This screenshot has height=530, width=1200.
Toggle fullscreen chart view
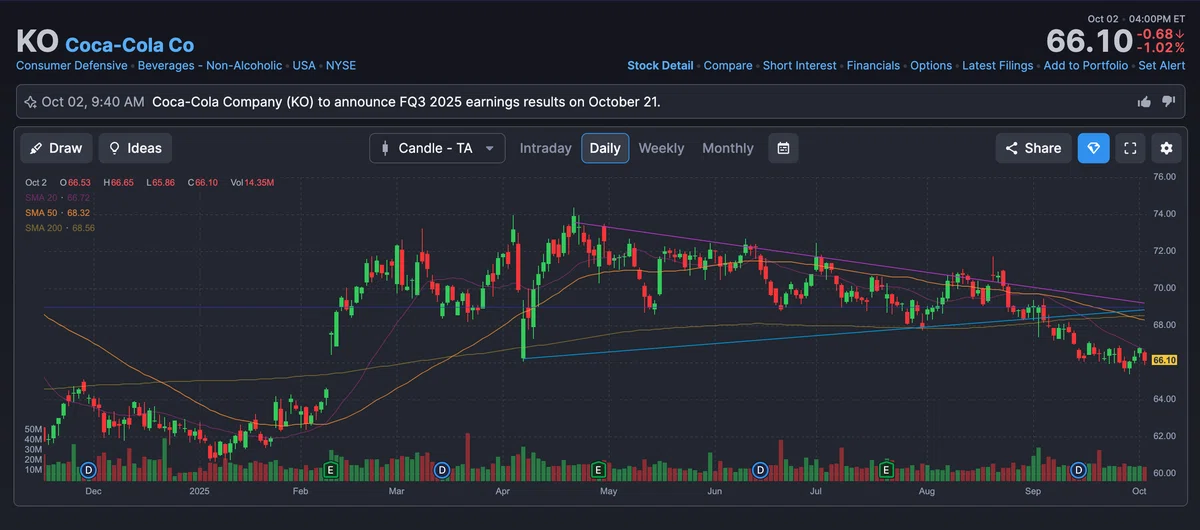coord(1130,148)
